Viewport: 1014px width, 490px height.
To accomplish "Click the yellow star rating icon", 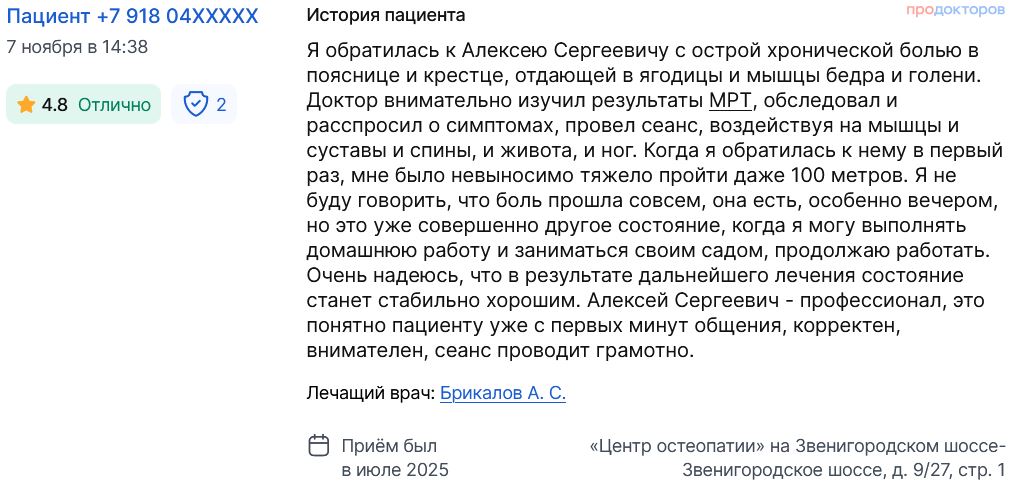I will click(26, 105).
